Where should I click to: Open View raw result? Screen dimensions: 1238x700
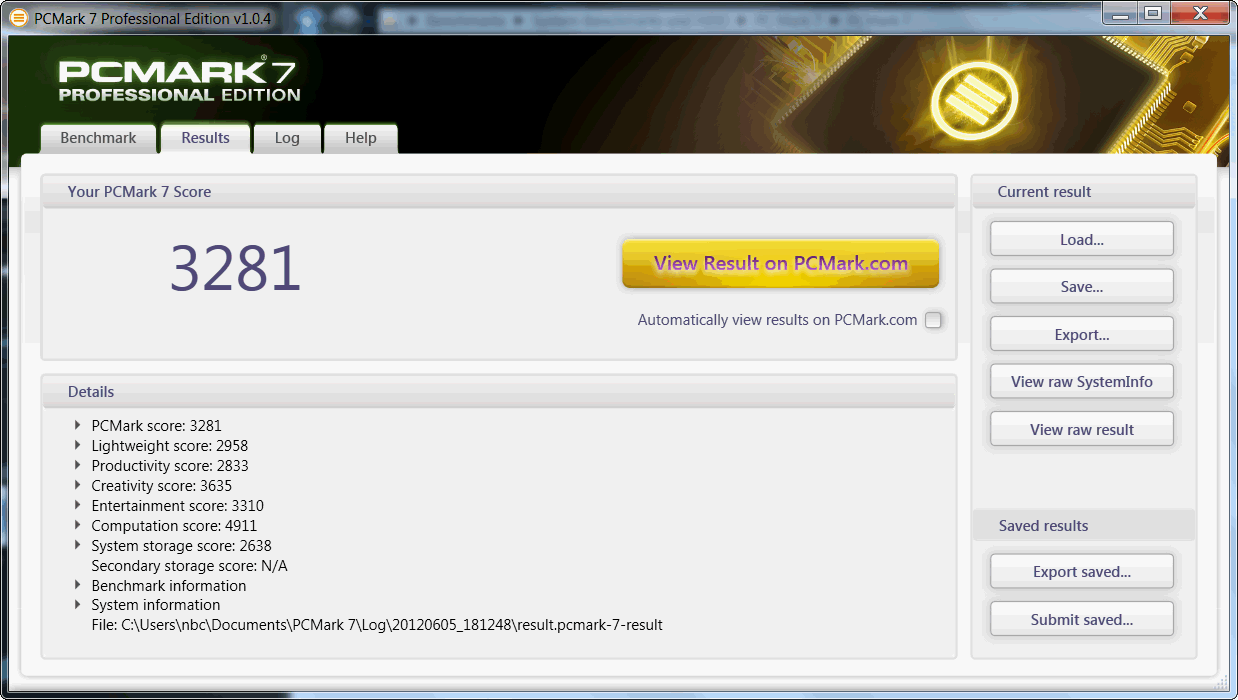tap(1082, 430)
